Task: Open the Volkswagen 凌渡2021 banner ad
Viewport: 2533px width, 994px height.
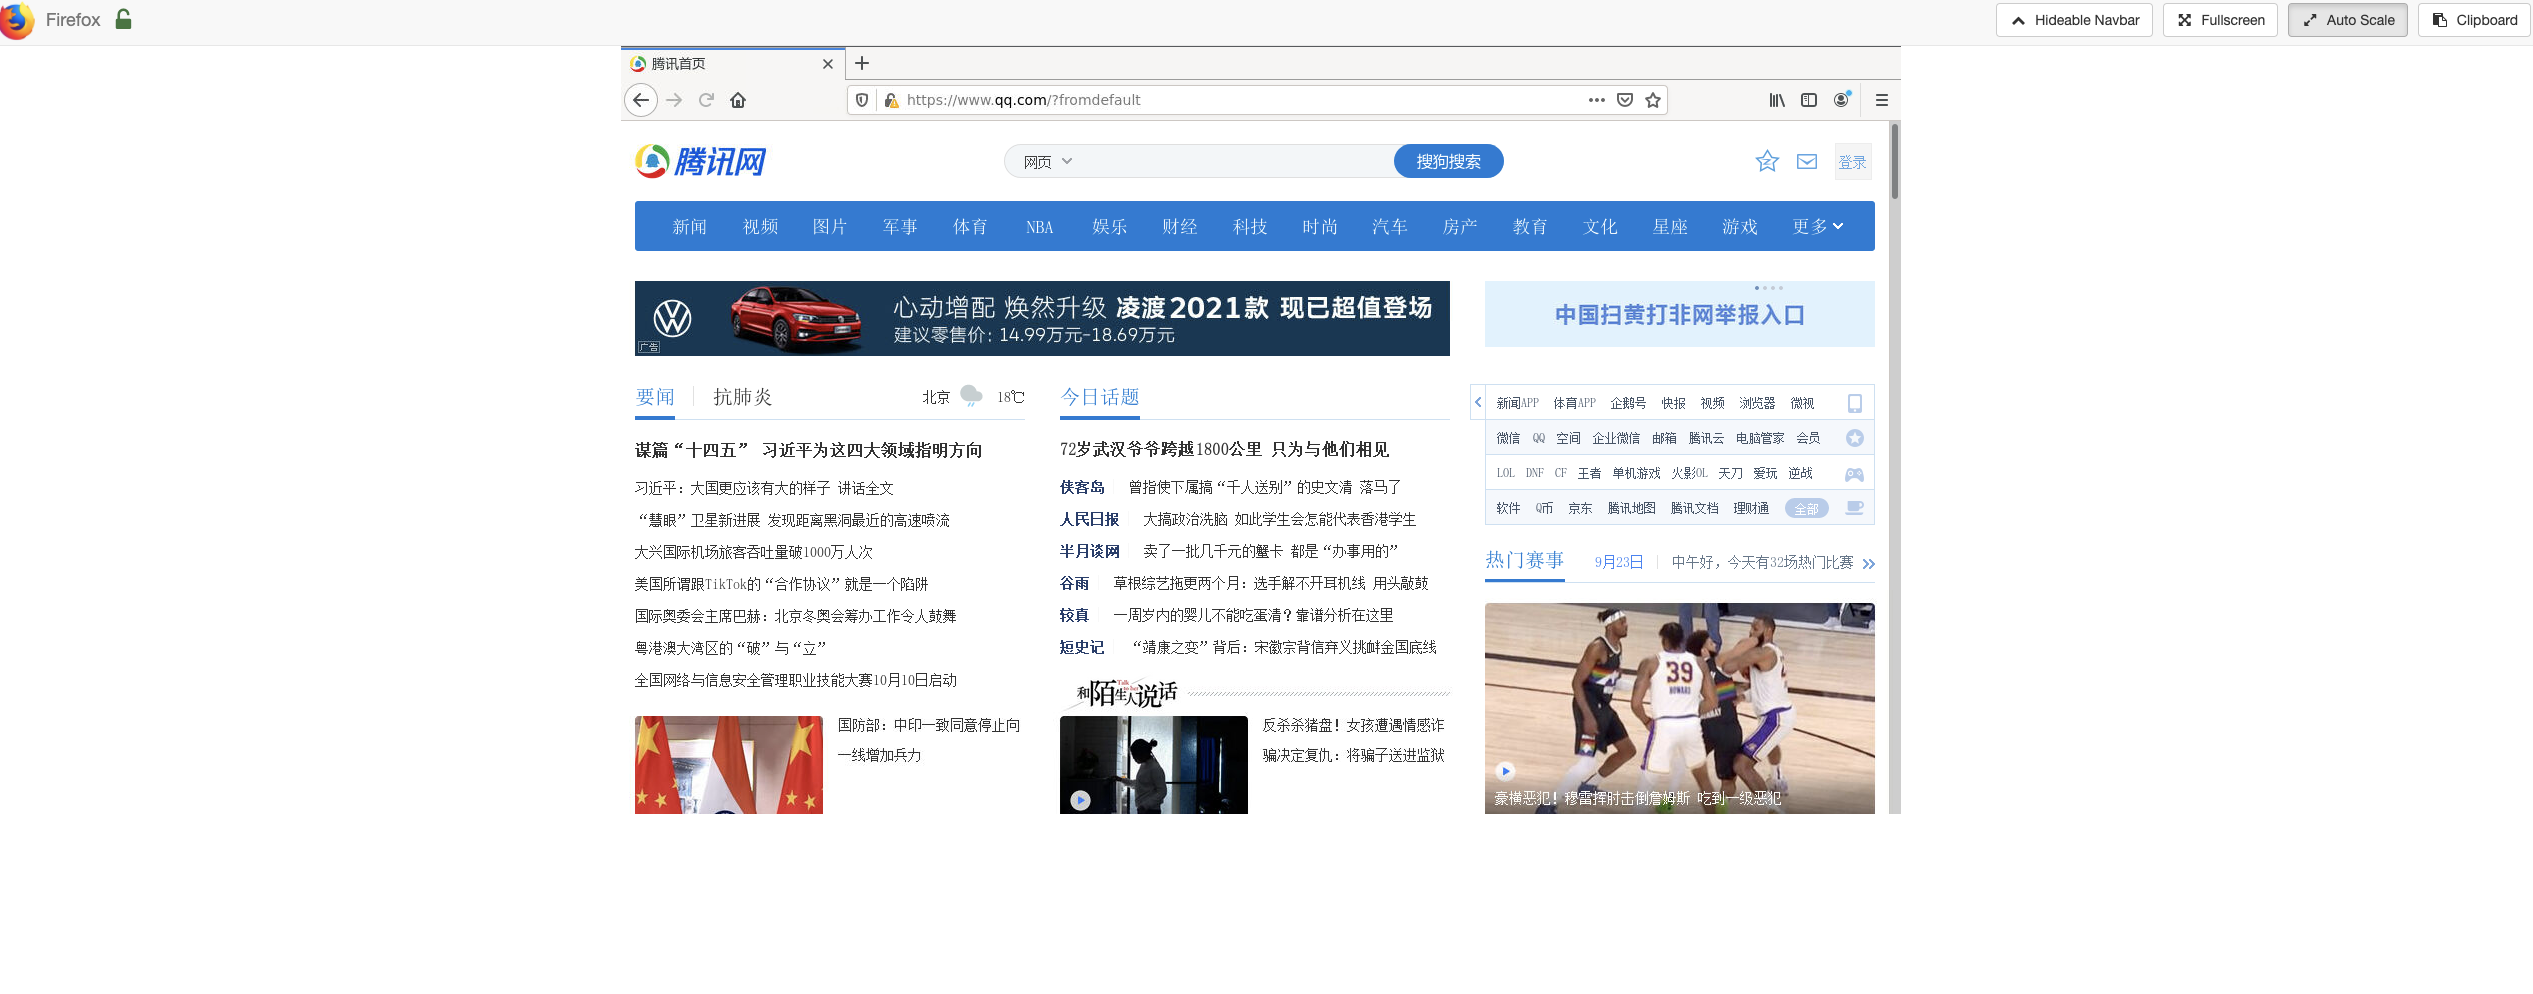Action: coord(1042,318)
